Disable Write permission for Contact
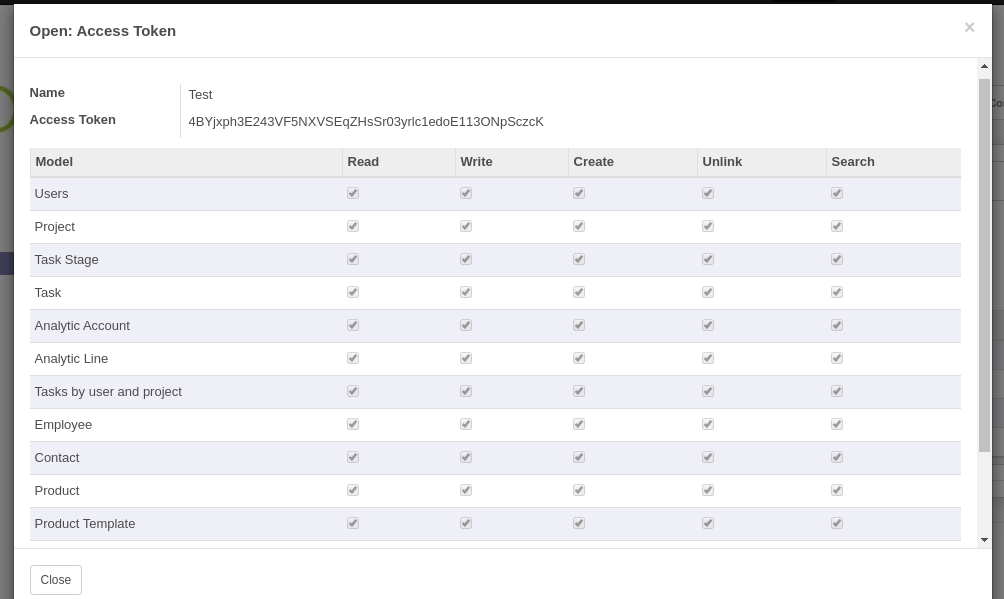The image size is (1004, 599). [x=465, y=456]
